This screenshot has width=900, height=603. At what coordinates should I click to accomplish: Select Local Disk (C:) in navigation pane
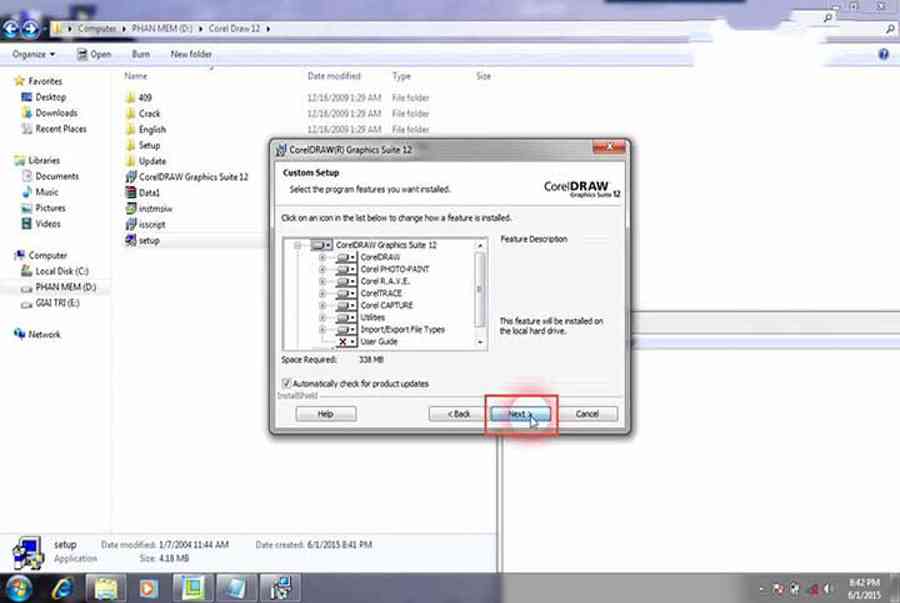61,271
